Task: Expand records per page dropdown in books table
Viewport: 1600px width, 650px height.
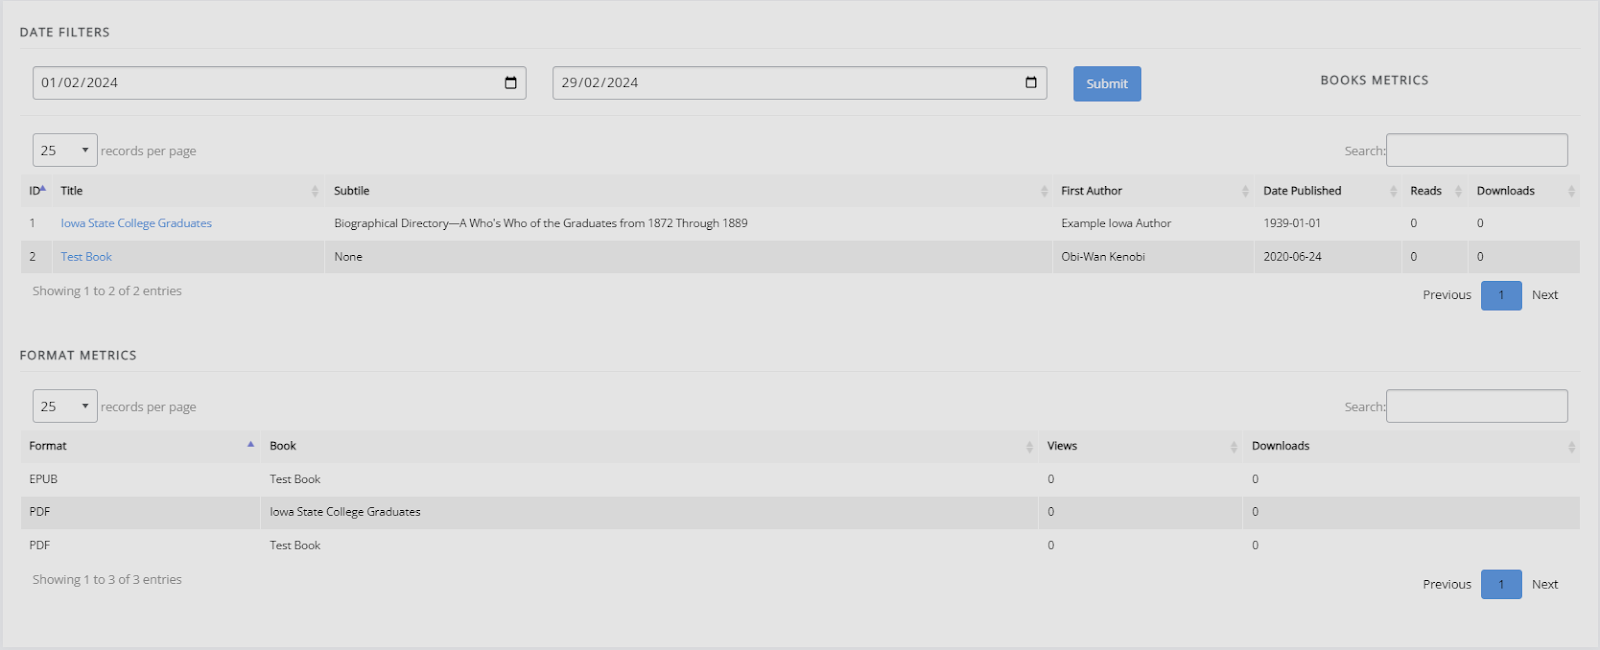Action: tap(65, 150)
